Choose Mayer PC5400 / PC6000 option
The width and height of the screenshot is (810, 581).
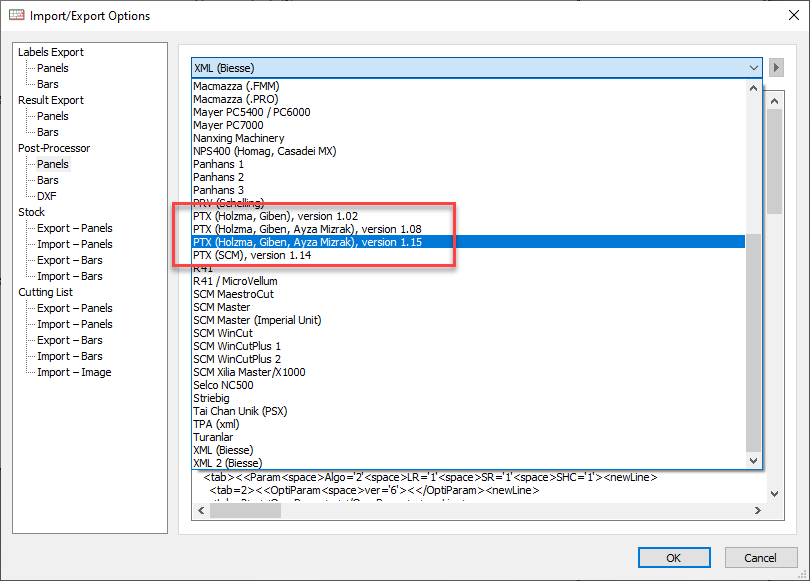click(469, 112)
